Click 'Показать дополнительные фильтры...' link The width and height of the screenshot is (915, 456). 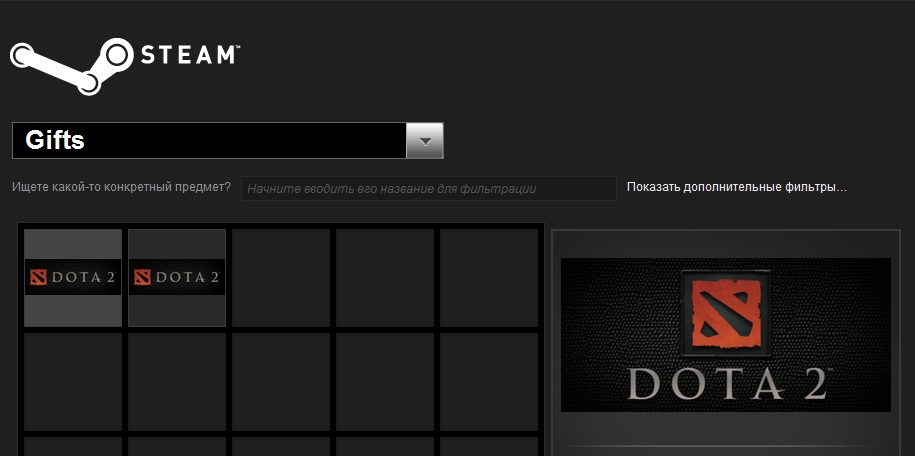click(x=736, y=187)
